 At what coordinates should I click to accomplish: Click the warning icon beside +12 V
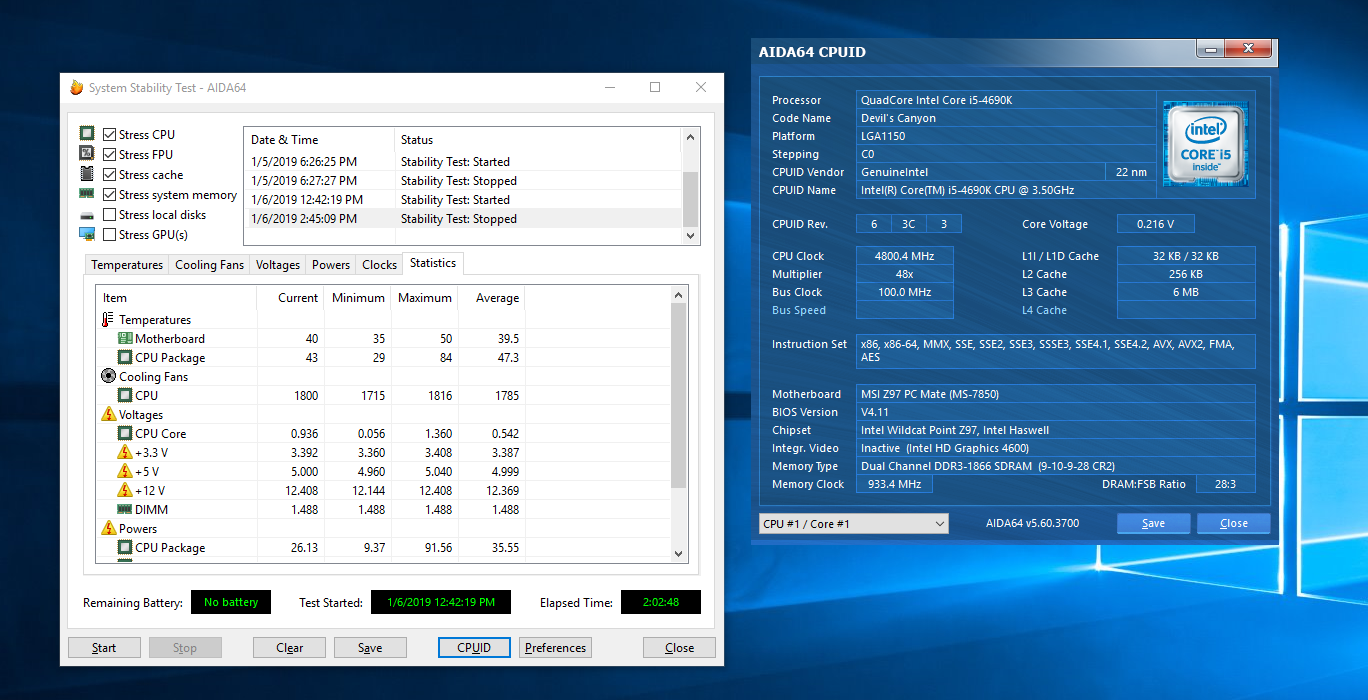(x=125, y=490)
